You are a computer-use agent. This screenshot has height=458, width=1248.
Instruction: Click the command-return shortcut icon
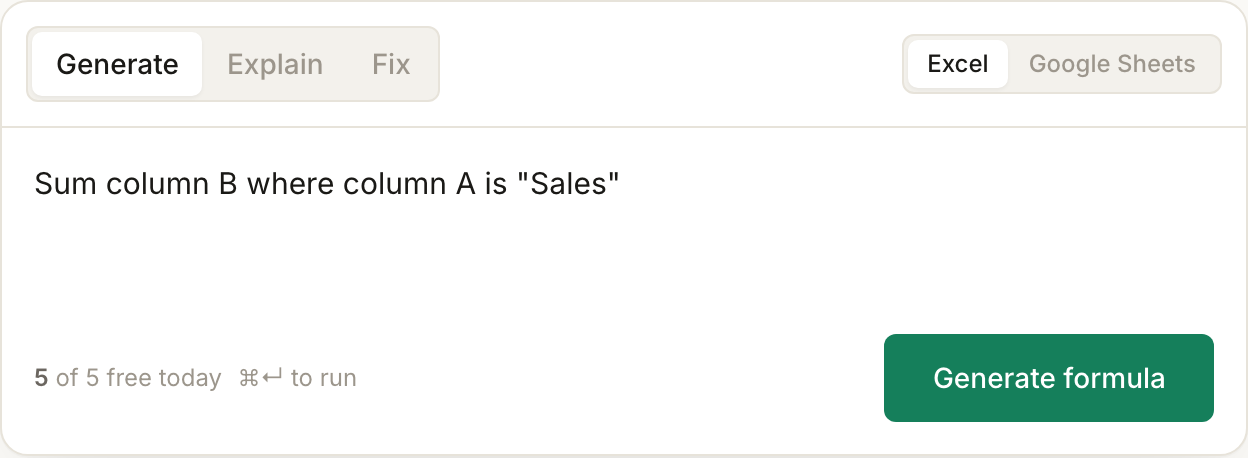[261, 378]
